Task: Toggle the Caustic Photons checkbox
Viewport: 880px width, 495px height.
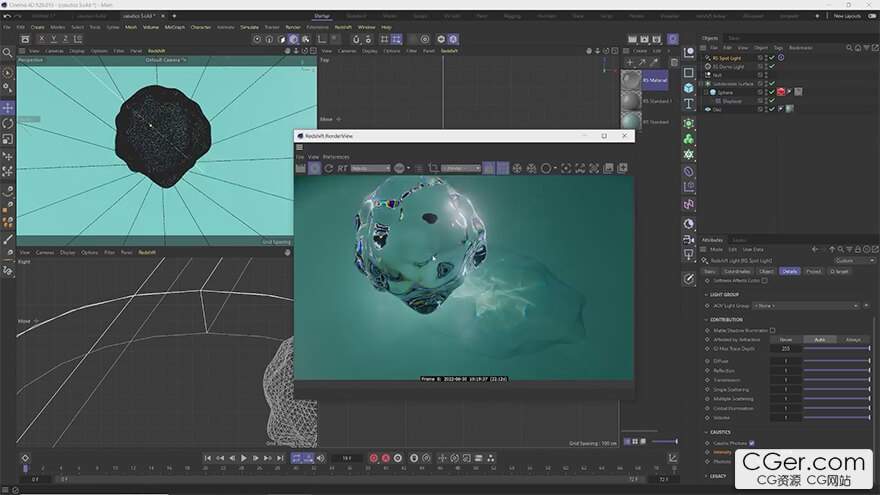Action: 751,442
